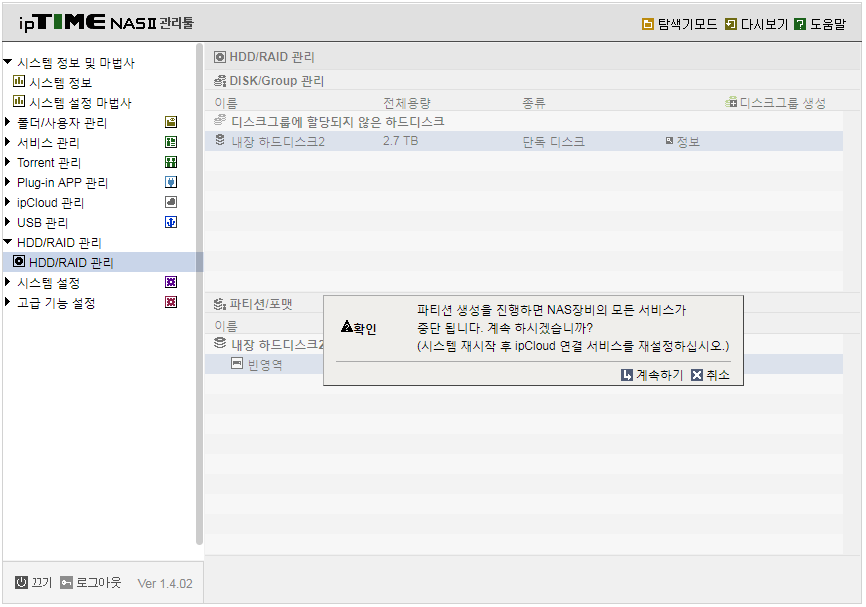This screenshot has height=607, width=866.
Task: Click the 빈영역 partition icon
Action: click(237, 363)
